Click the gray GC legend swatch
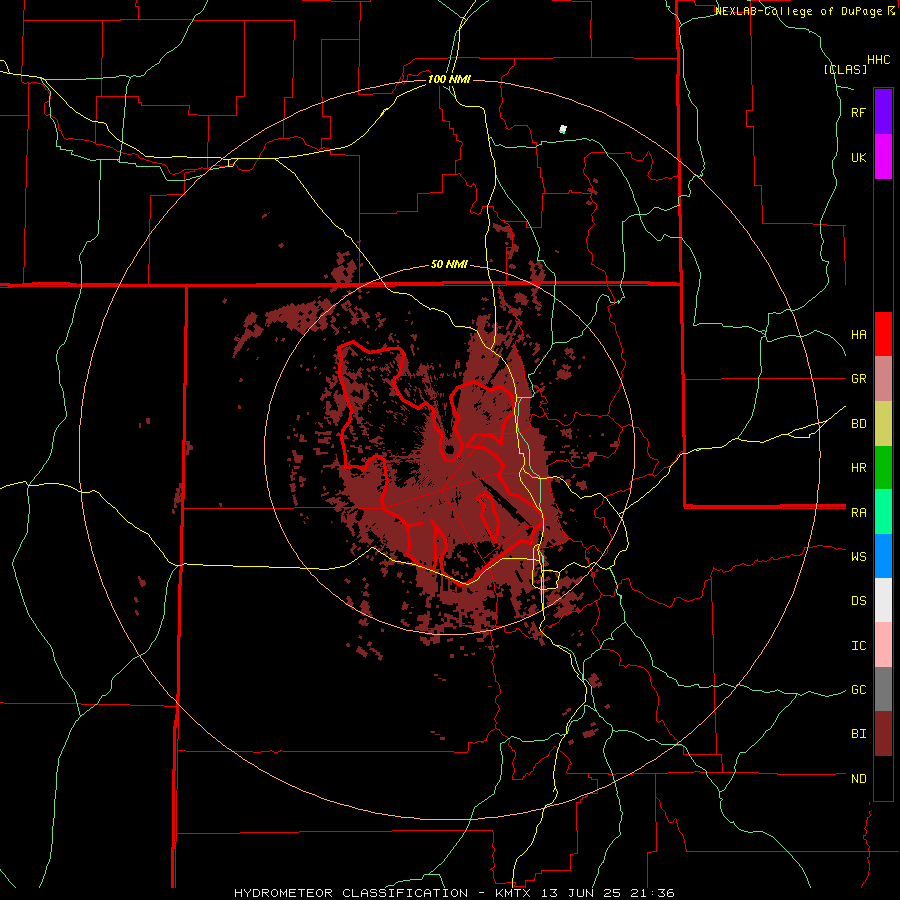 click(883, 689)
